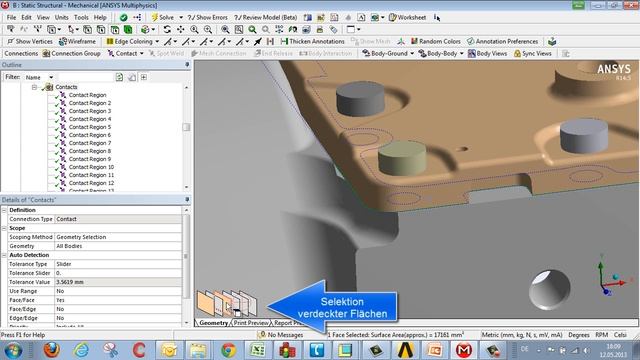Open the Worksheet view
Screen dimensions: 640x360
click(x=407, y=18)
